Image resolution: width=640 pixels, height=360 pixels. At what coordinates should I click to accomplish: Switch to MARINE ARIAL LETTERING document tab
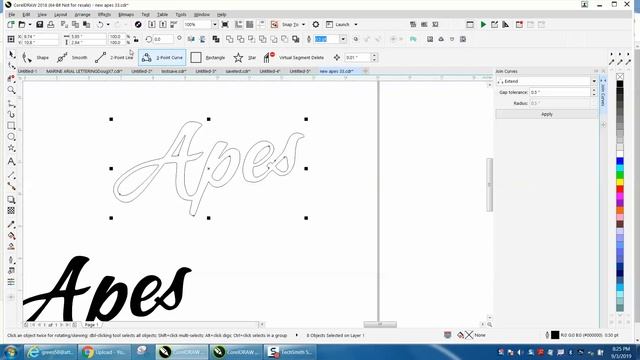click(84, 71)
